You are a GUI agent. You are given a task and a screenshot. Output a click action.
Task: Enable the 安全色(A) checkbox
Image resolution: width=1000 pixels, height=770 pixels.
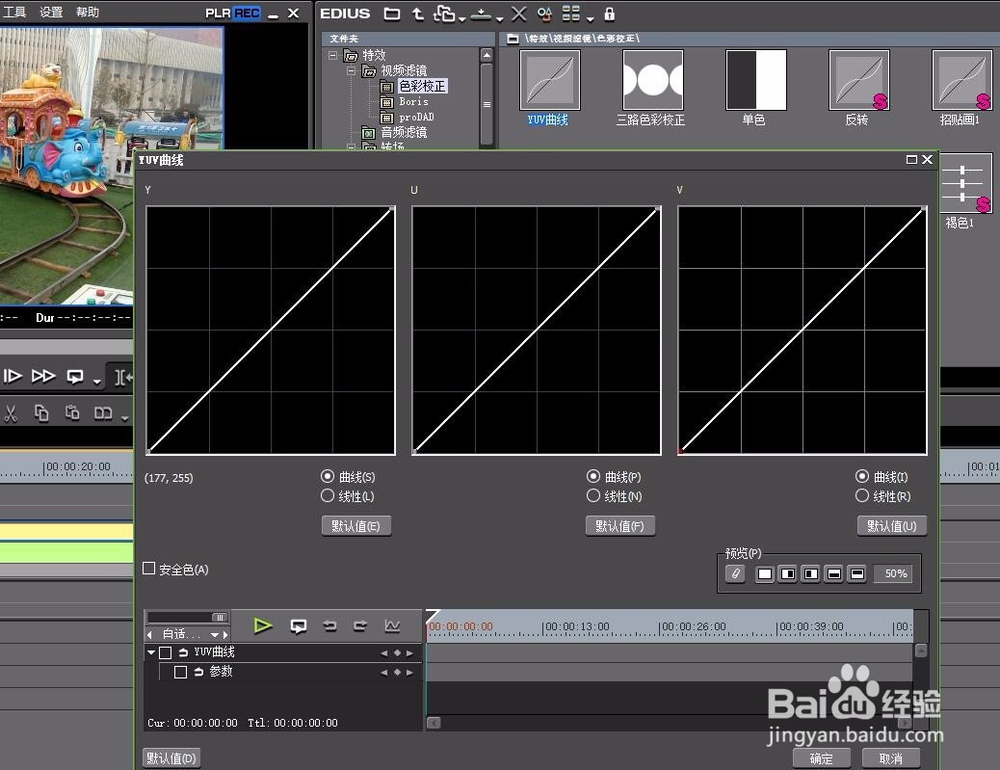tap(149, 568)
